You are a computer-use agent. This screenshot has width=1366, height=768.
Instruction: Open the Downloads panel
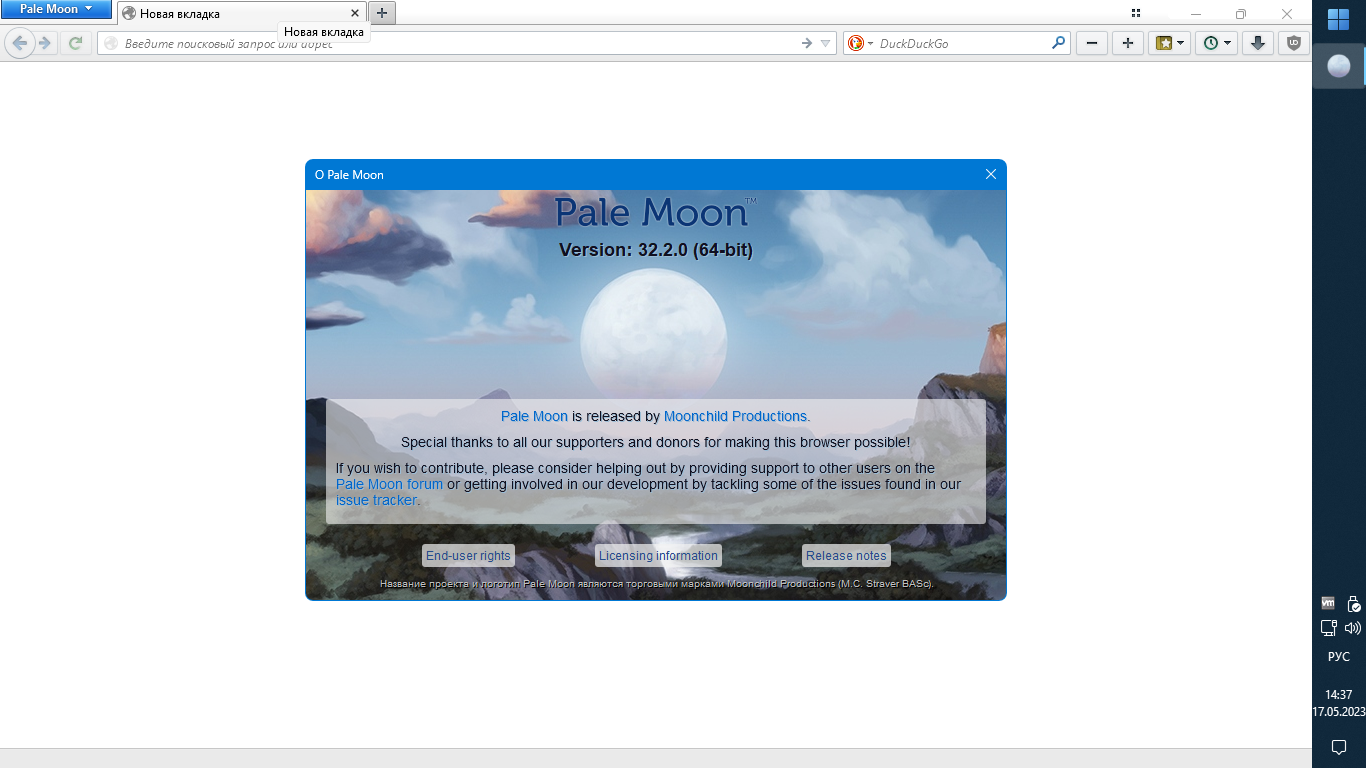(x=1259, y=43)
